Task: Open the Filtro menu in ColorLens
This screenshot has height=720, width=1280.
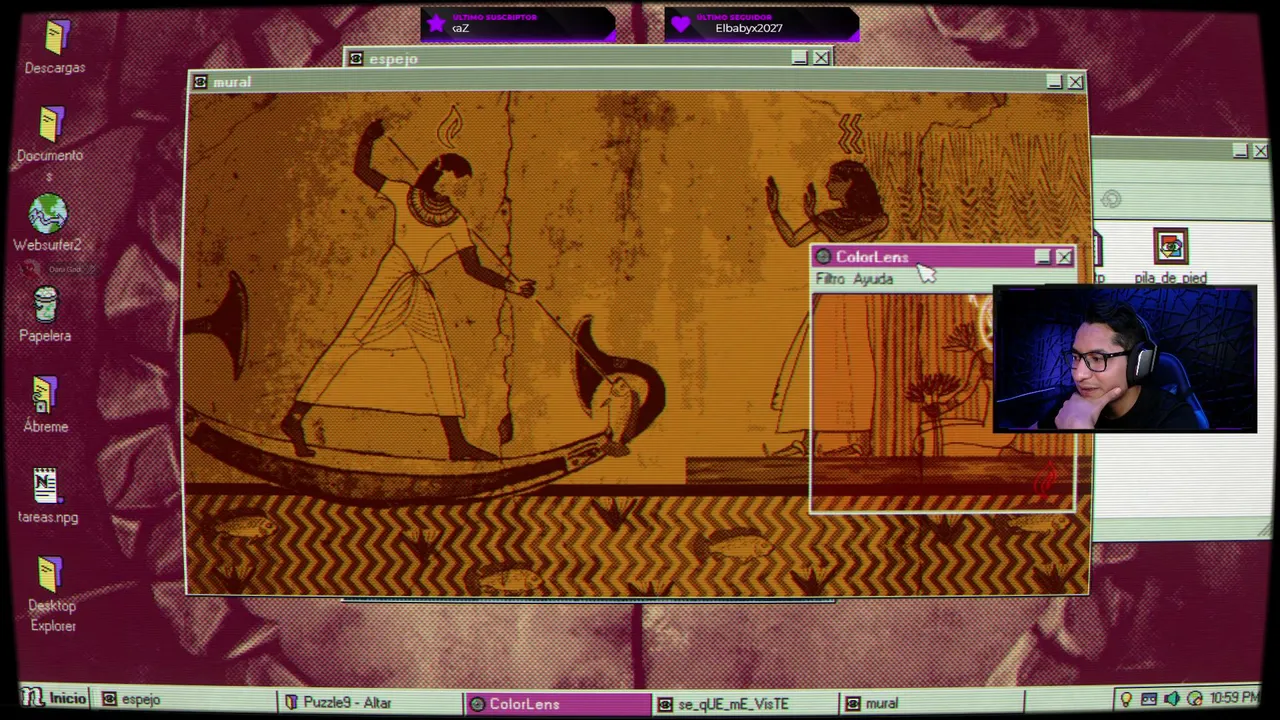Action: click(830, 279)
